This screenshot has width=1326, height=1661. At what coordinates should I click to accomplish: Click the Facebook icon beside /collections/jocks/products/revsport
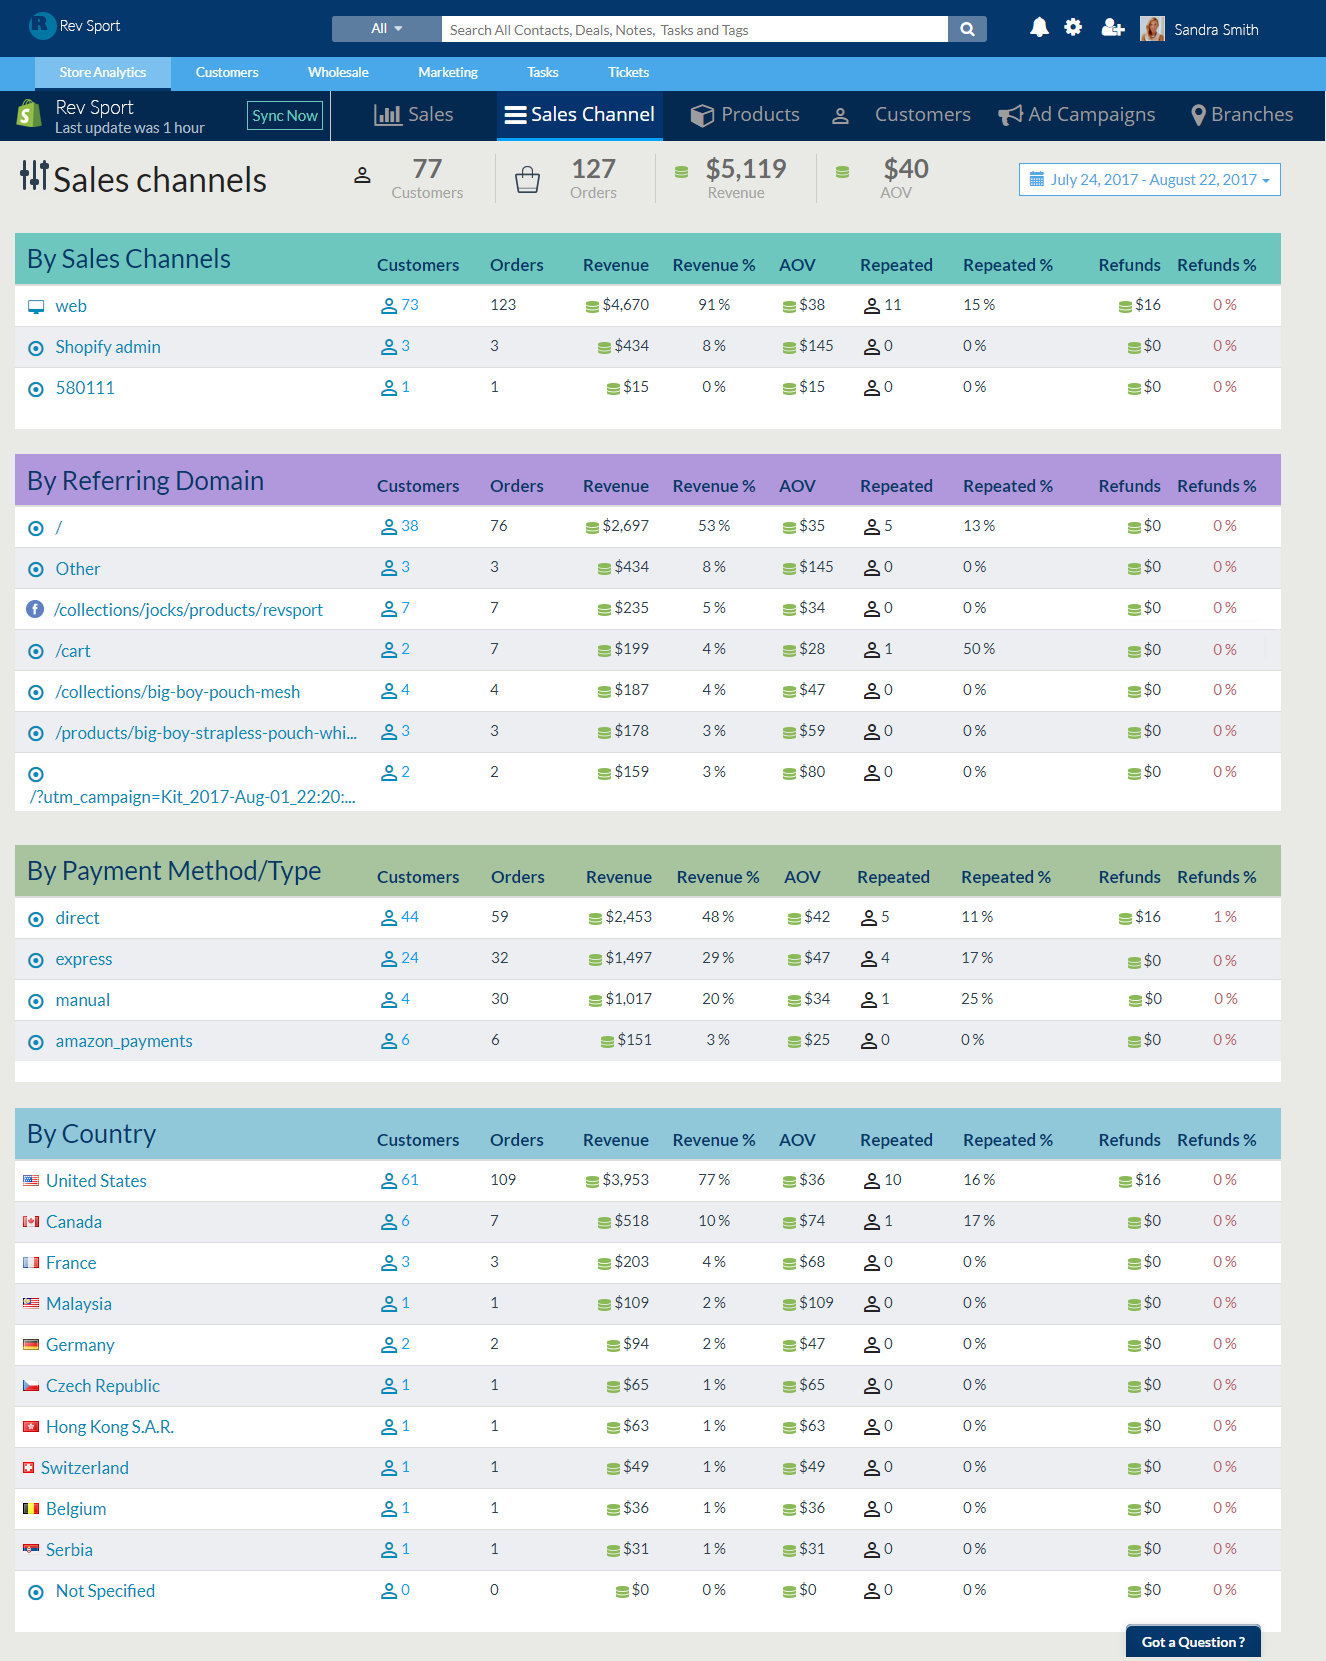(x=35, y=609)
